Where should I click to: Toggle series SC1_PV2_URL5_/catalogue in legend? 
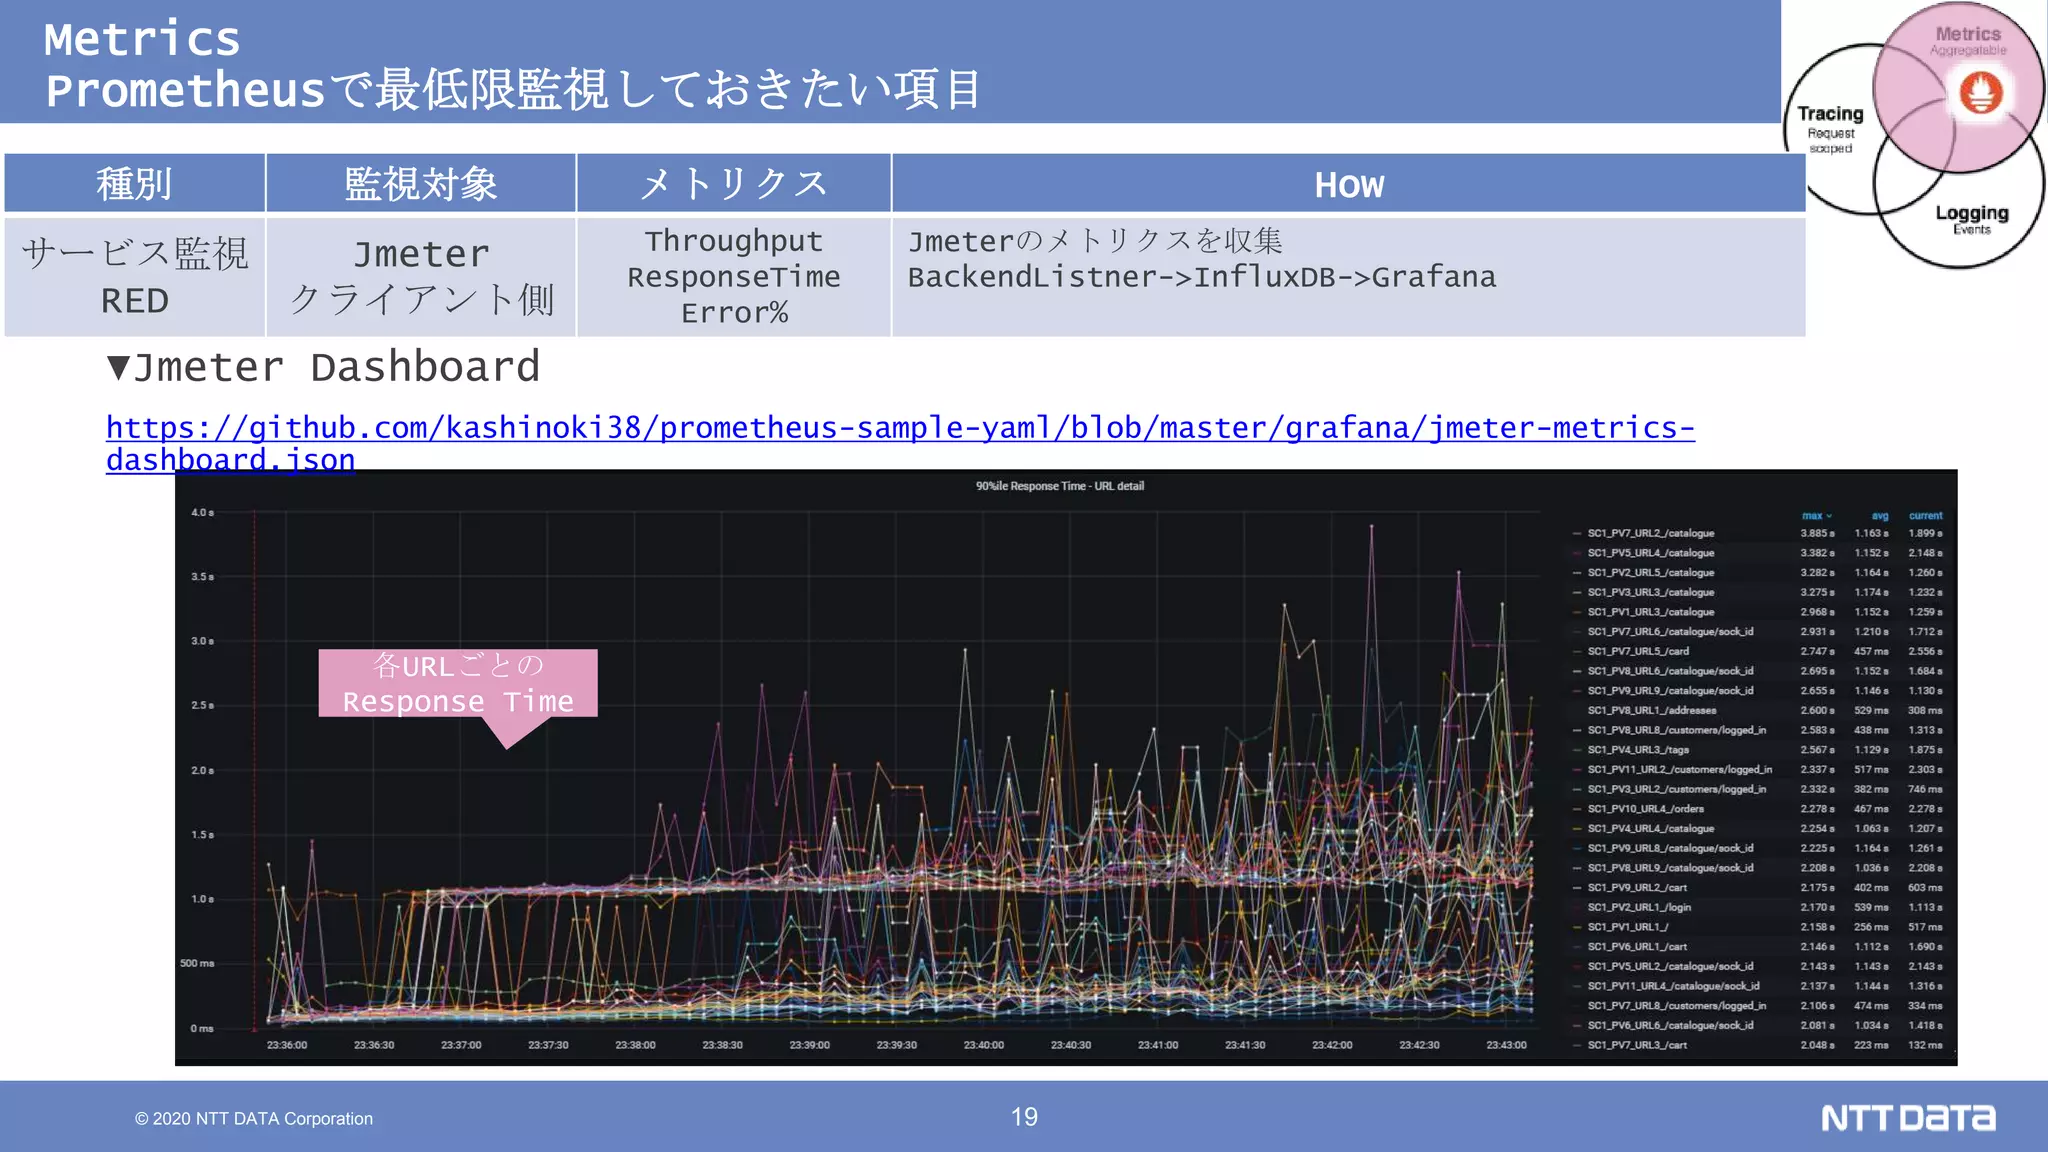click(x=1651, y=573)
